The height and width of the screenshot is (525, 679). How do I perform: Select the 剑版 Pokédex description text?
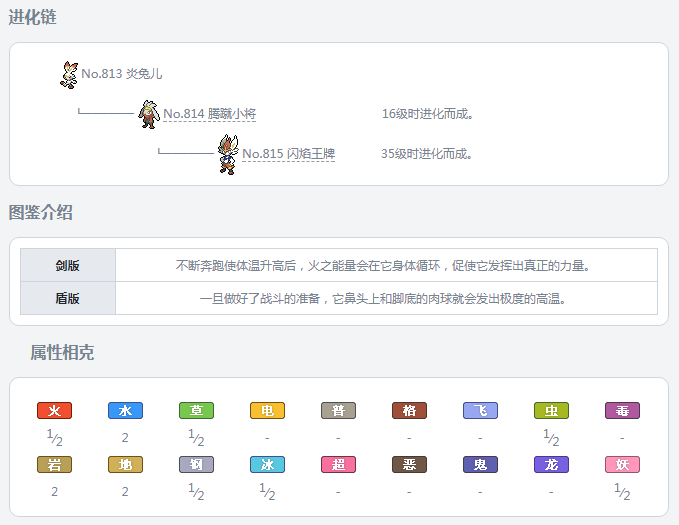(x=383, y=266)
